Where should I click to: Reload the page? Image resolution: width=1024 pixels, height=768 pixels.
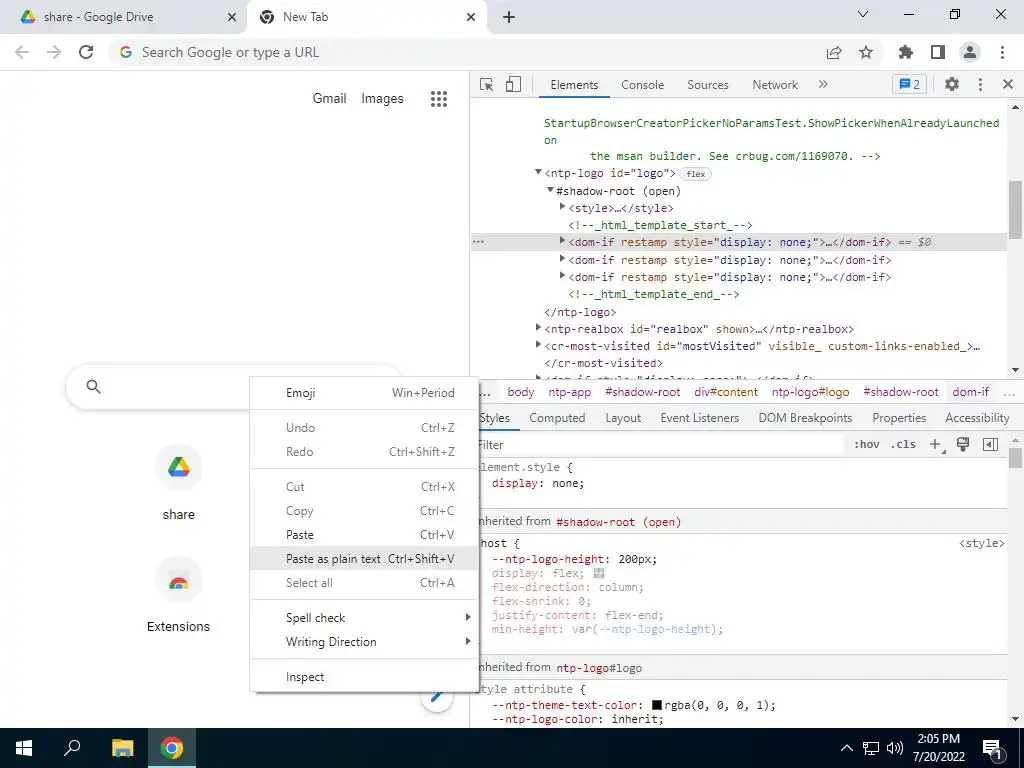(86, 52)
